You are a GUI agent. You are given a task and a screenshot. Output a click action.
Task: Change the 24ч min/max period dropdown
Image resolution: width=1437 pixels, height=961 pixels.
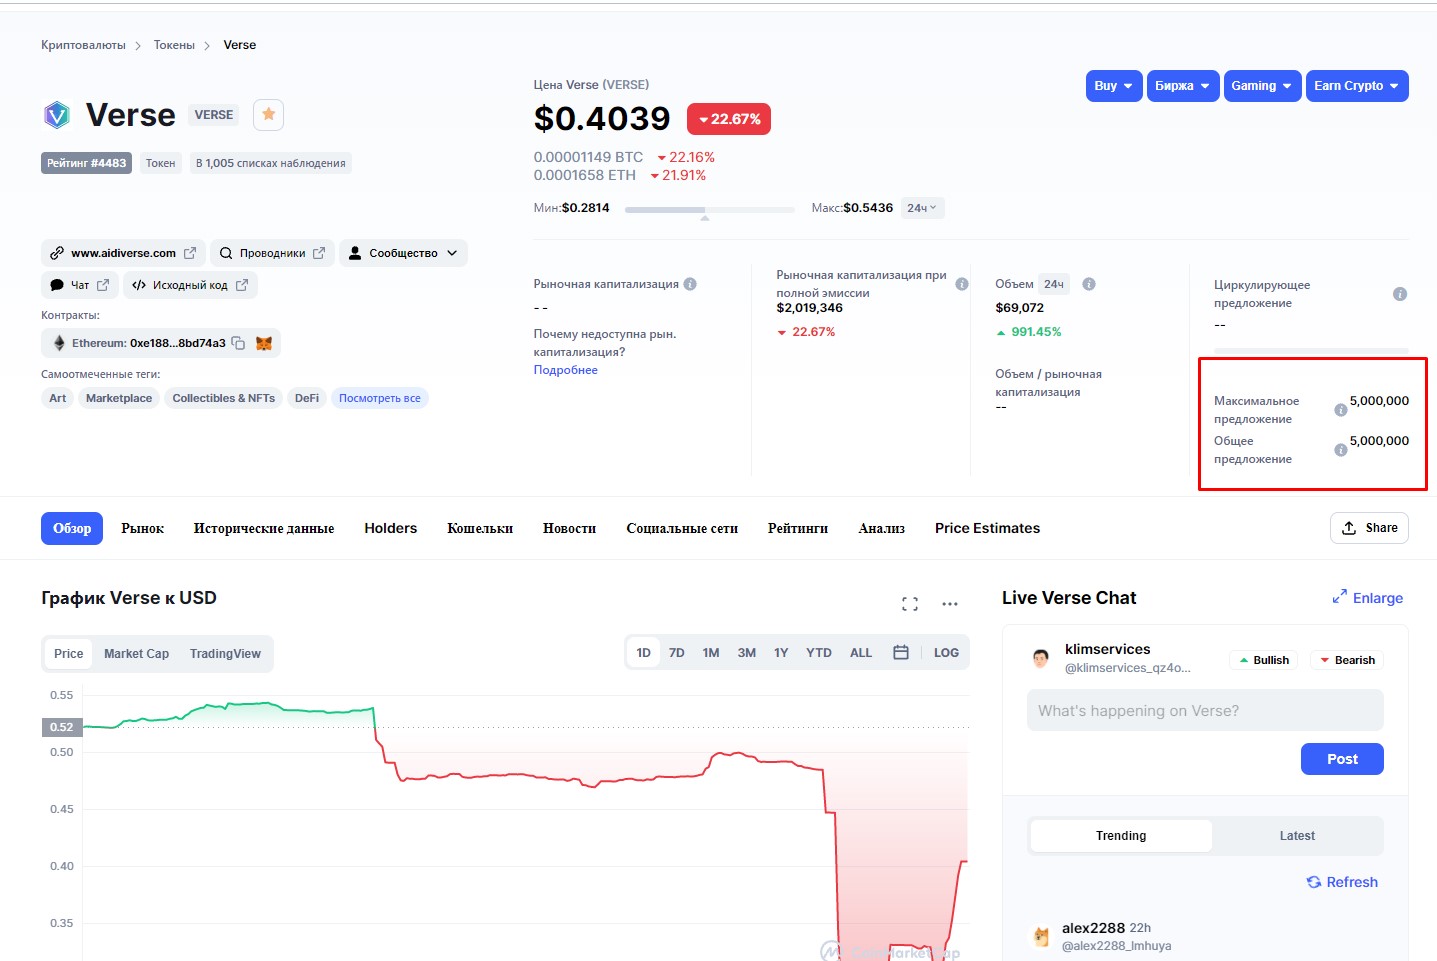pos(922,208)
